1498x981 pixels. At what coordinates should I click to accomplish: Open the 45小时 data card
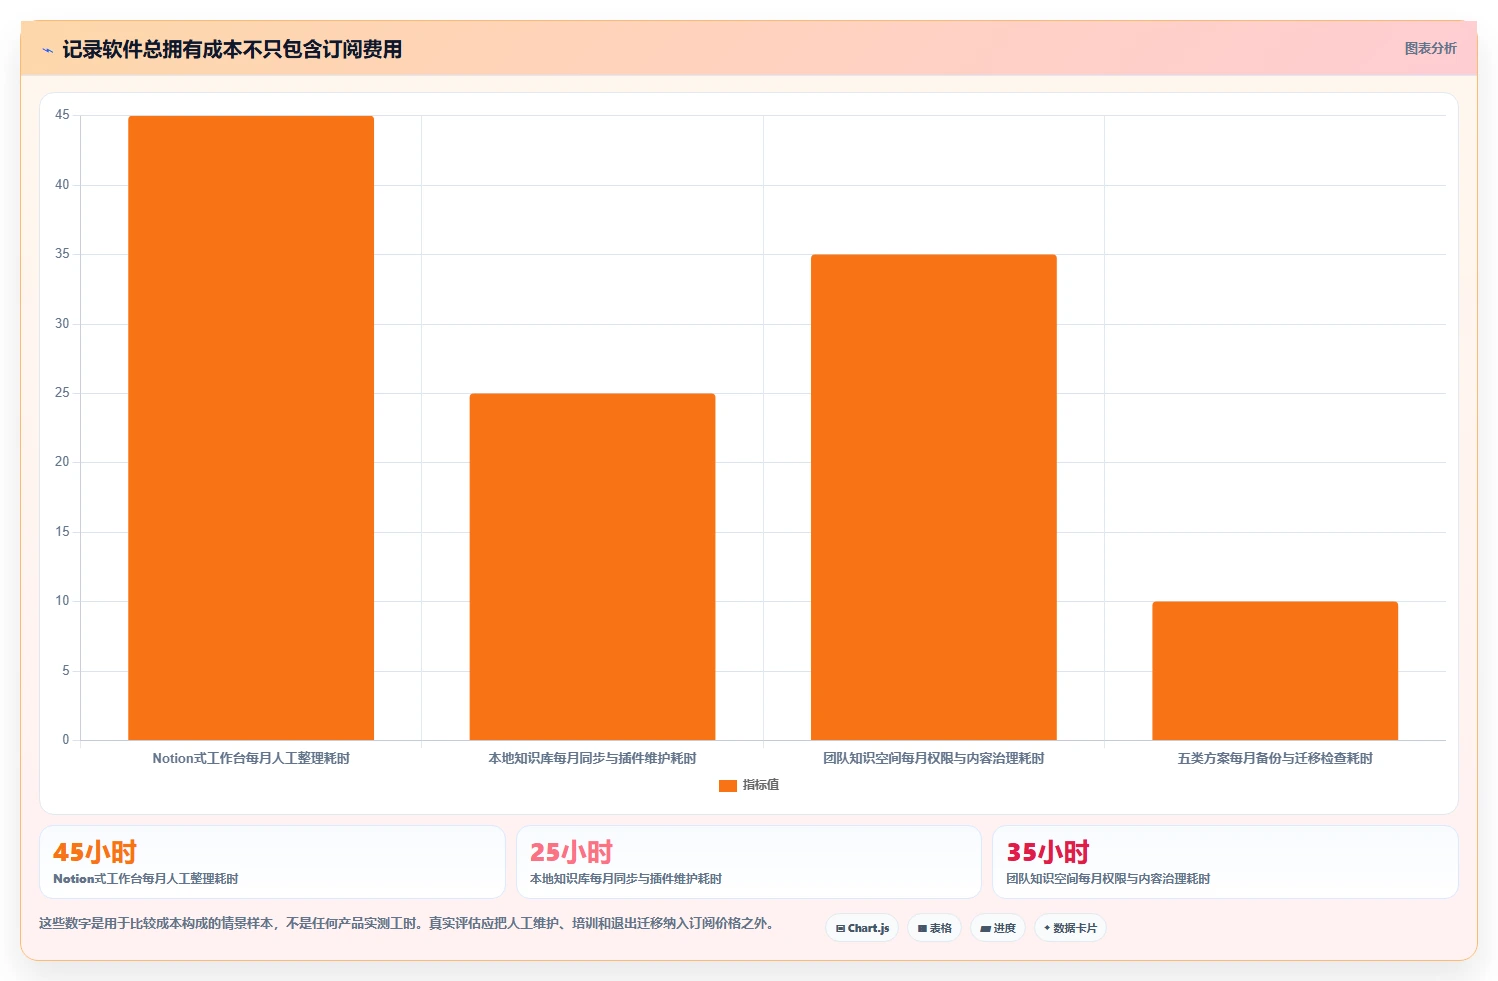pos(272,862)
